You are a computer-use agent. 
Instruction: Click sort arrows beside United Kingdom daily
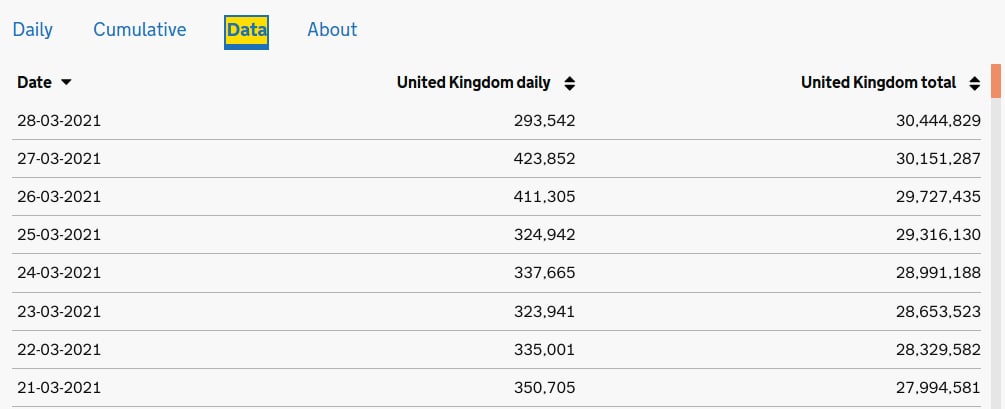570,83
